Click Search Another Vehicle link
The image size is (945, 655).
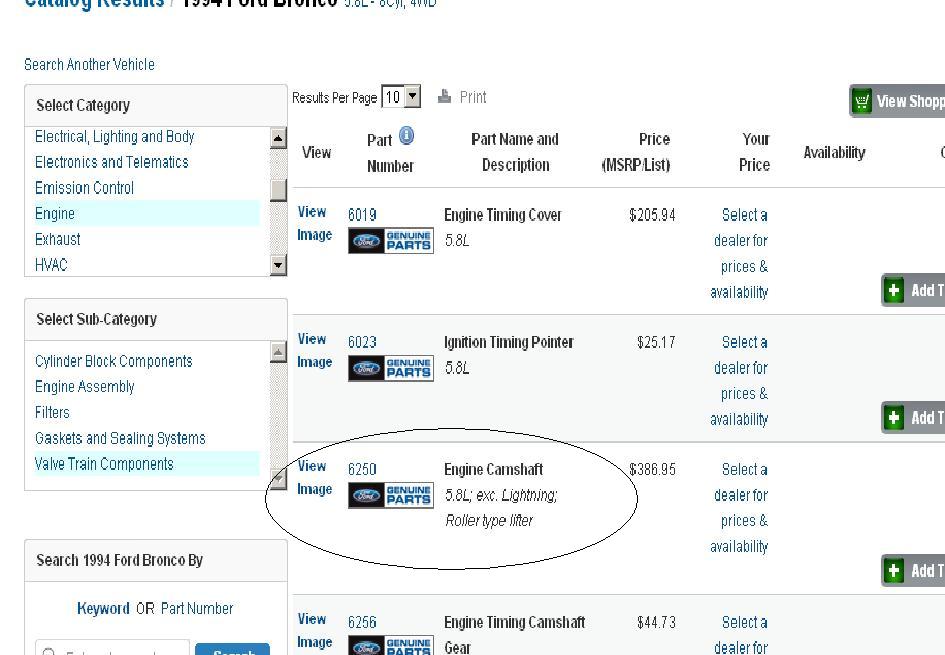pos(89,64)
